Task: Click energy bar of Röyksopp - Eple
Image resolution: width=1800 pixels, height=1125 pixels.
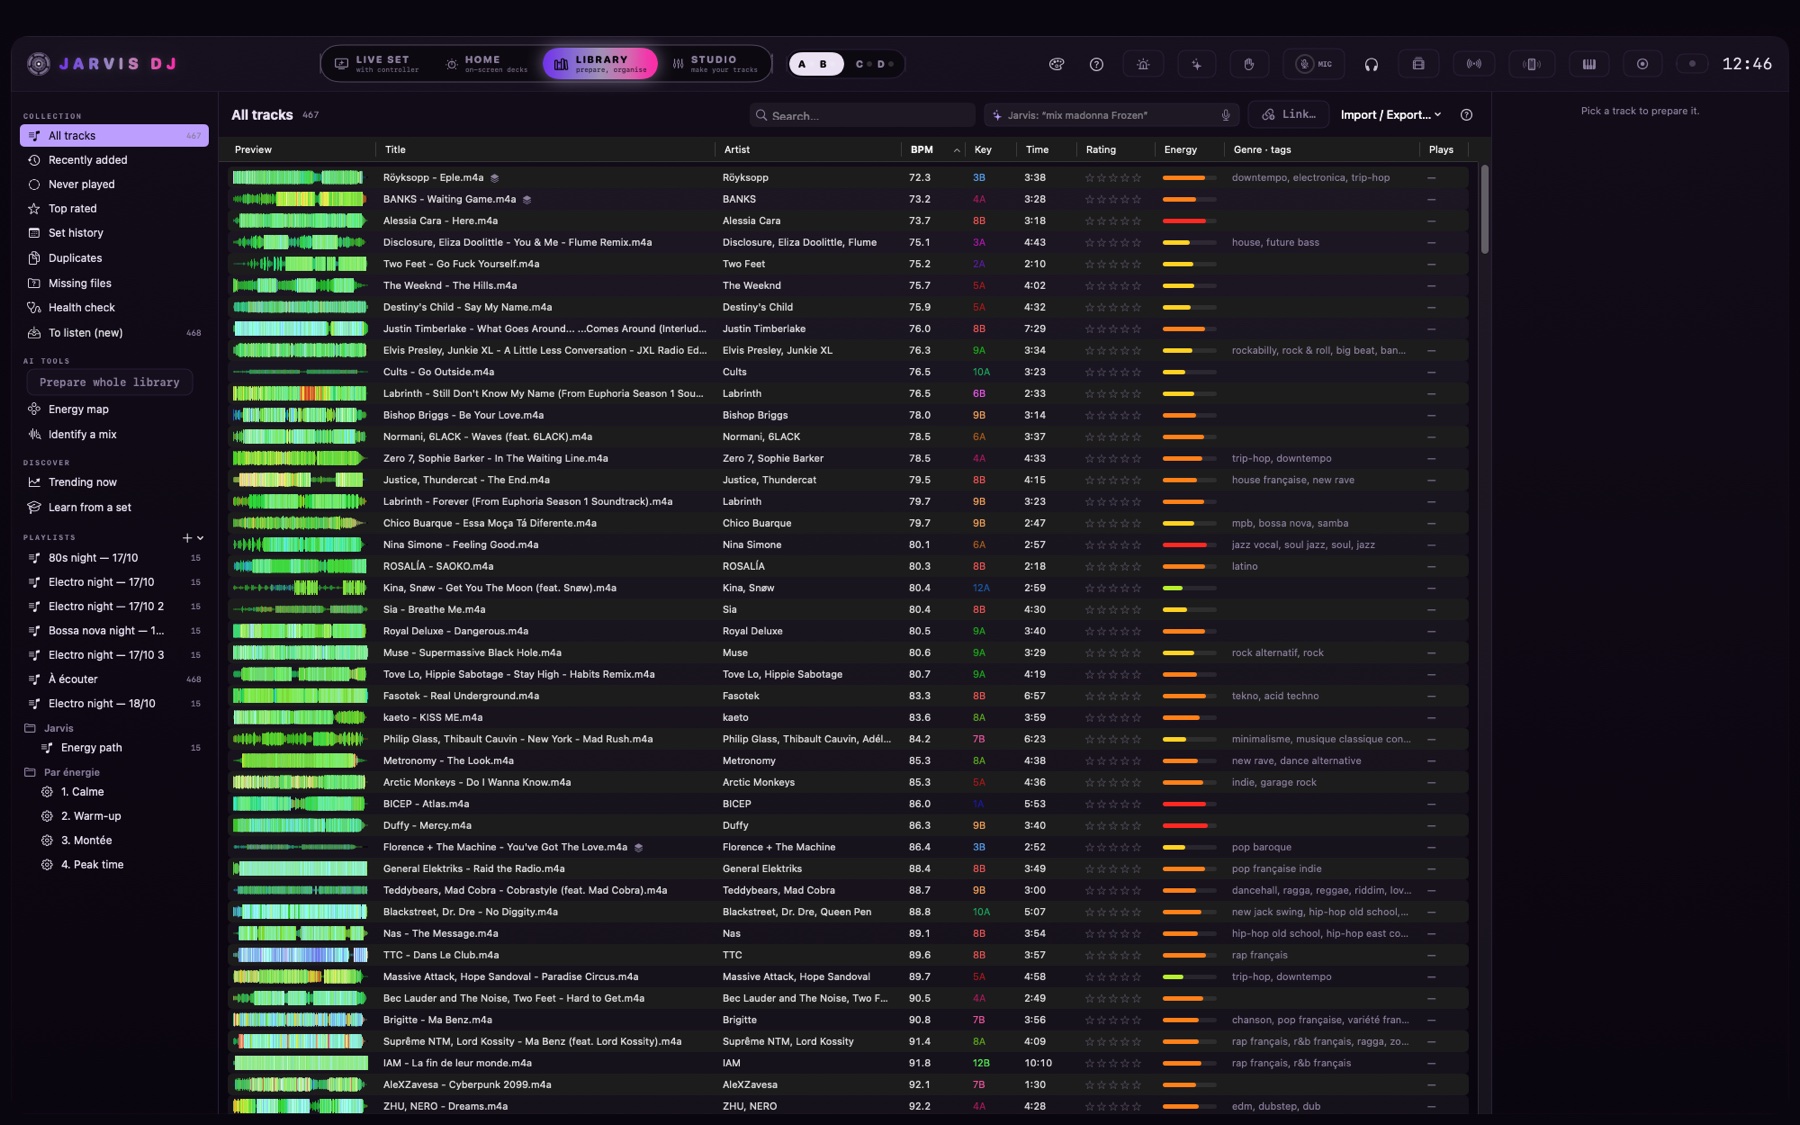Action: 1189,178
